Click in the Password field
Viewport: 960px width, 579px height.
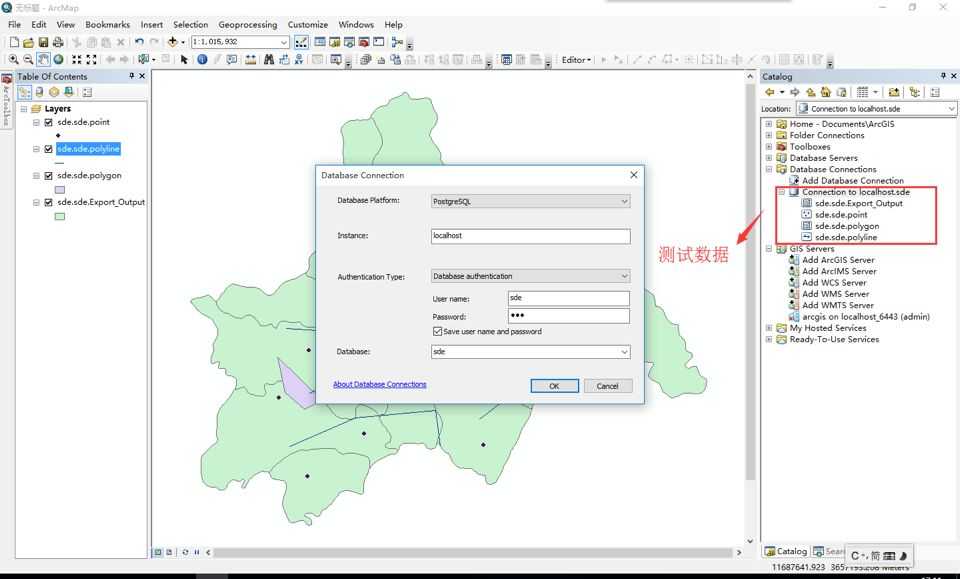point(568,316)
